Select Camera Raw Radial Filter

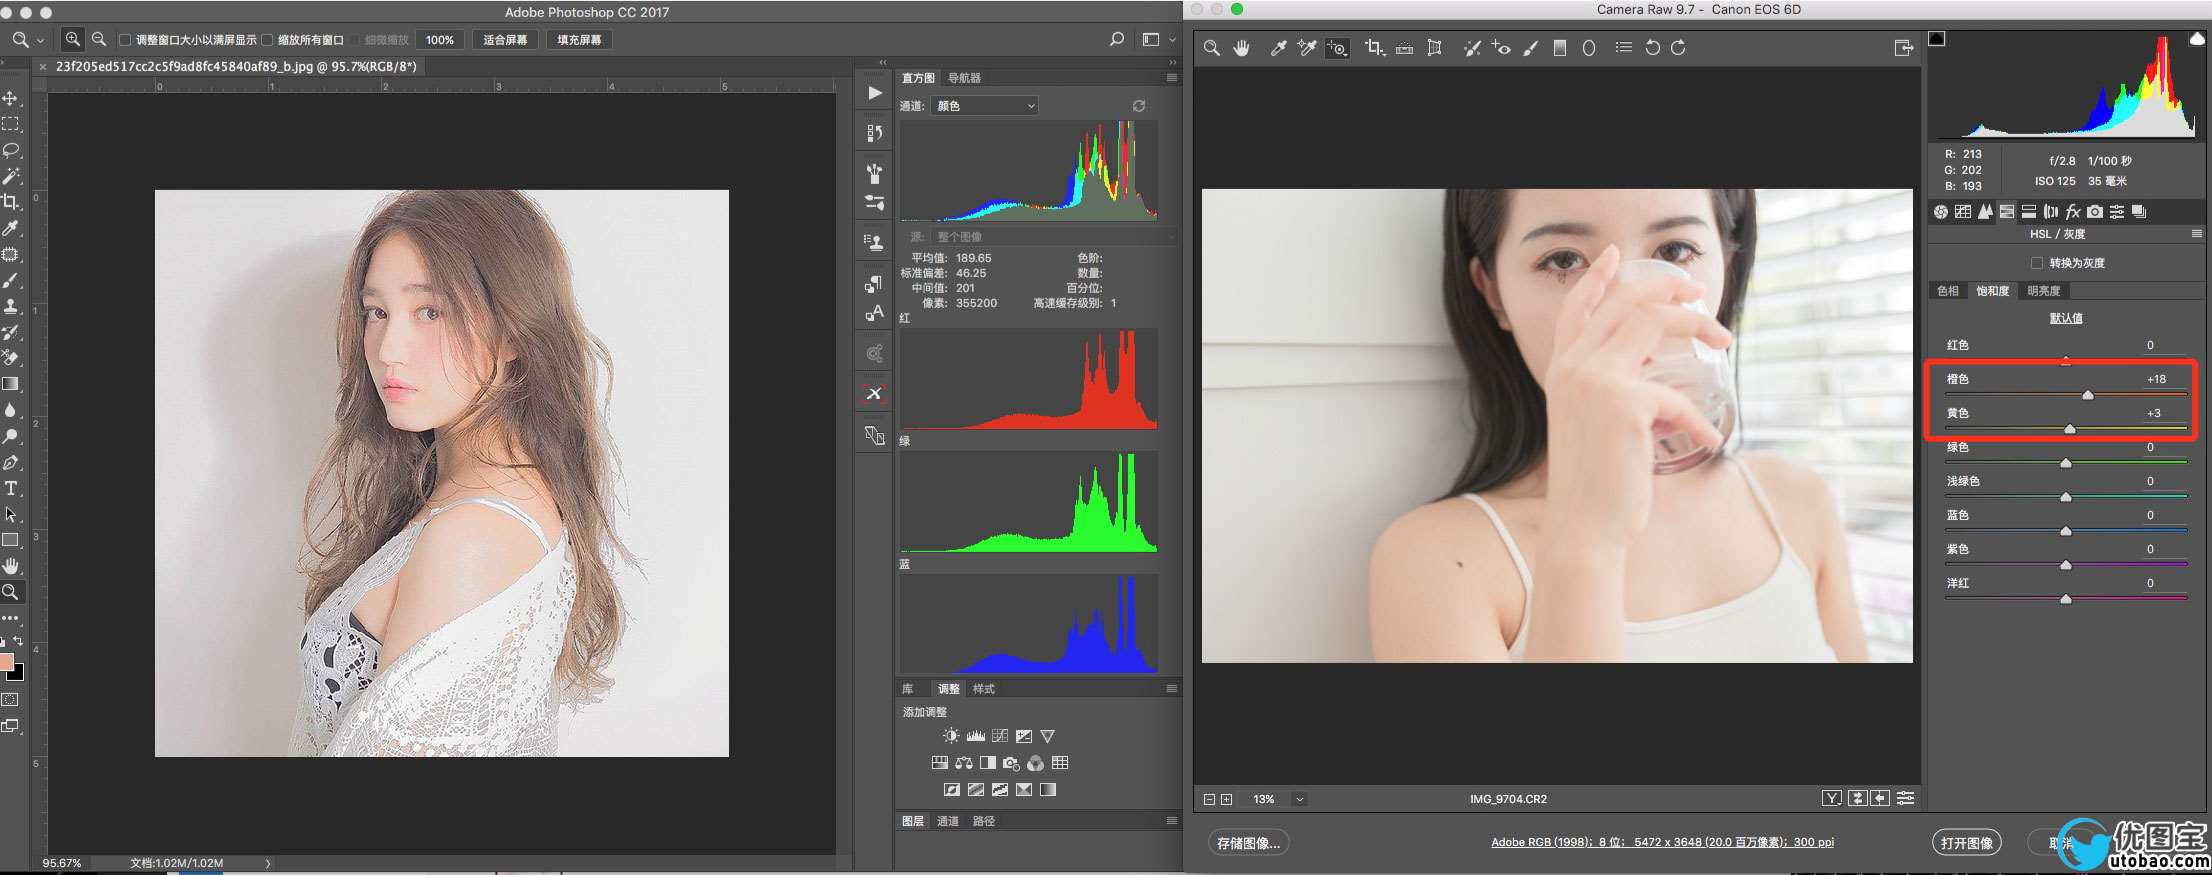click(x=1588, y=48)
